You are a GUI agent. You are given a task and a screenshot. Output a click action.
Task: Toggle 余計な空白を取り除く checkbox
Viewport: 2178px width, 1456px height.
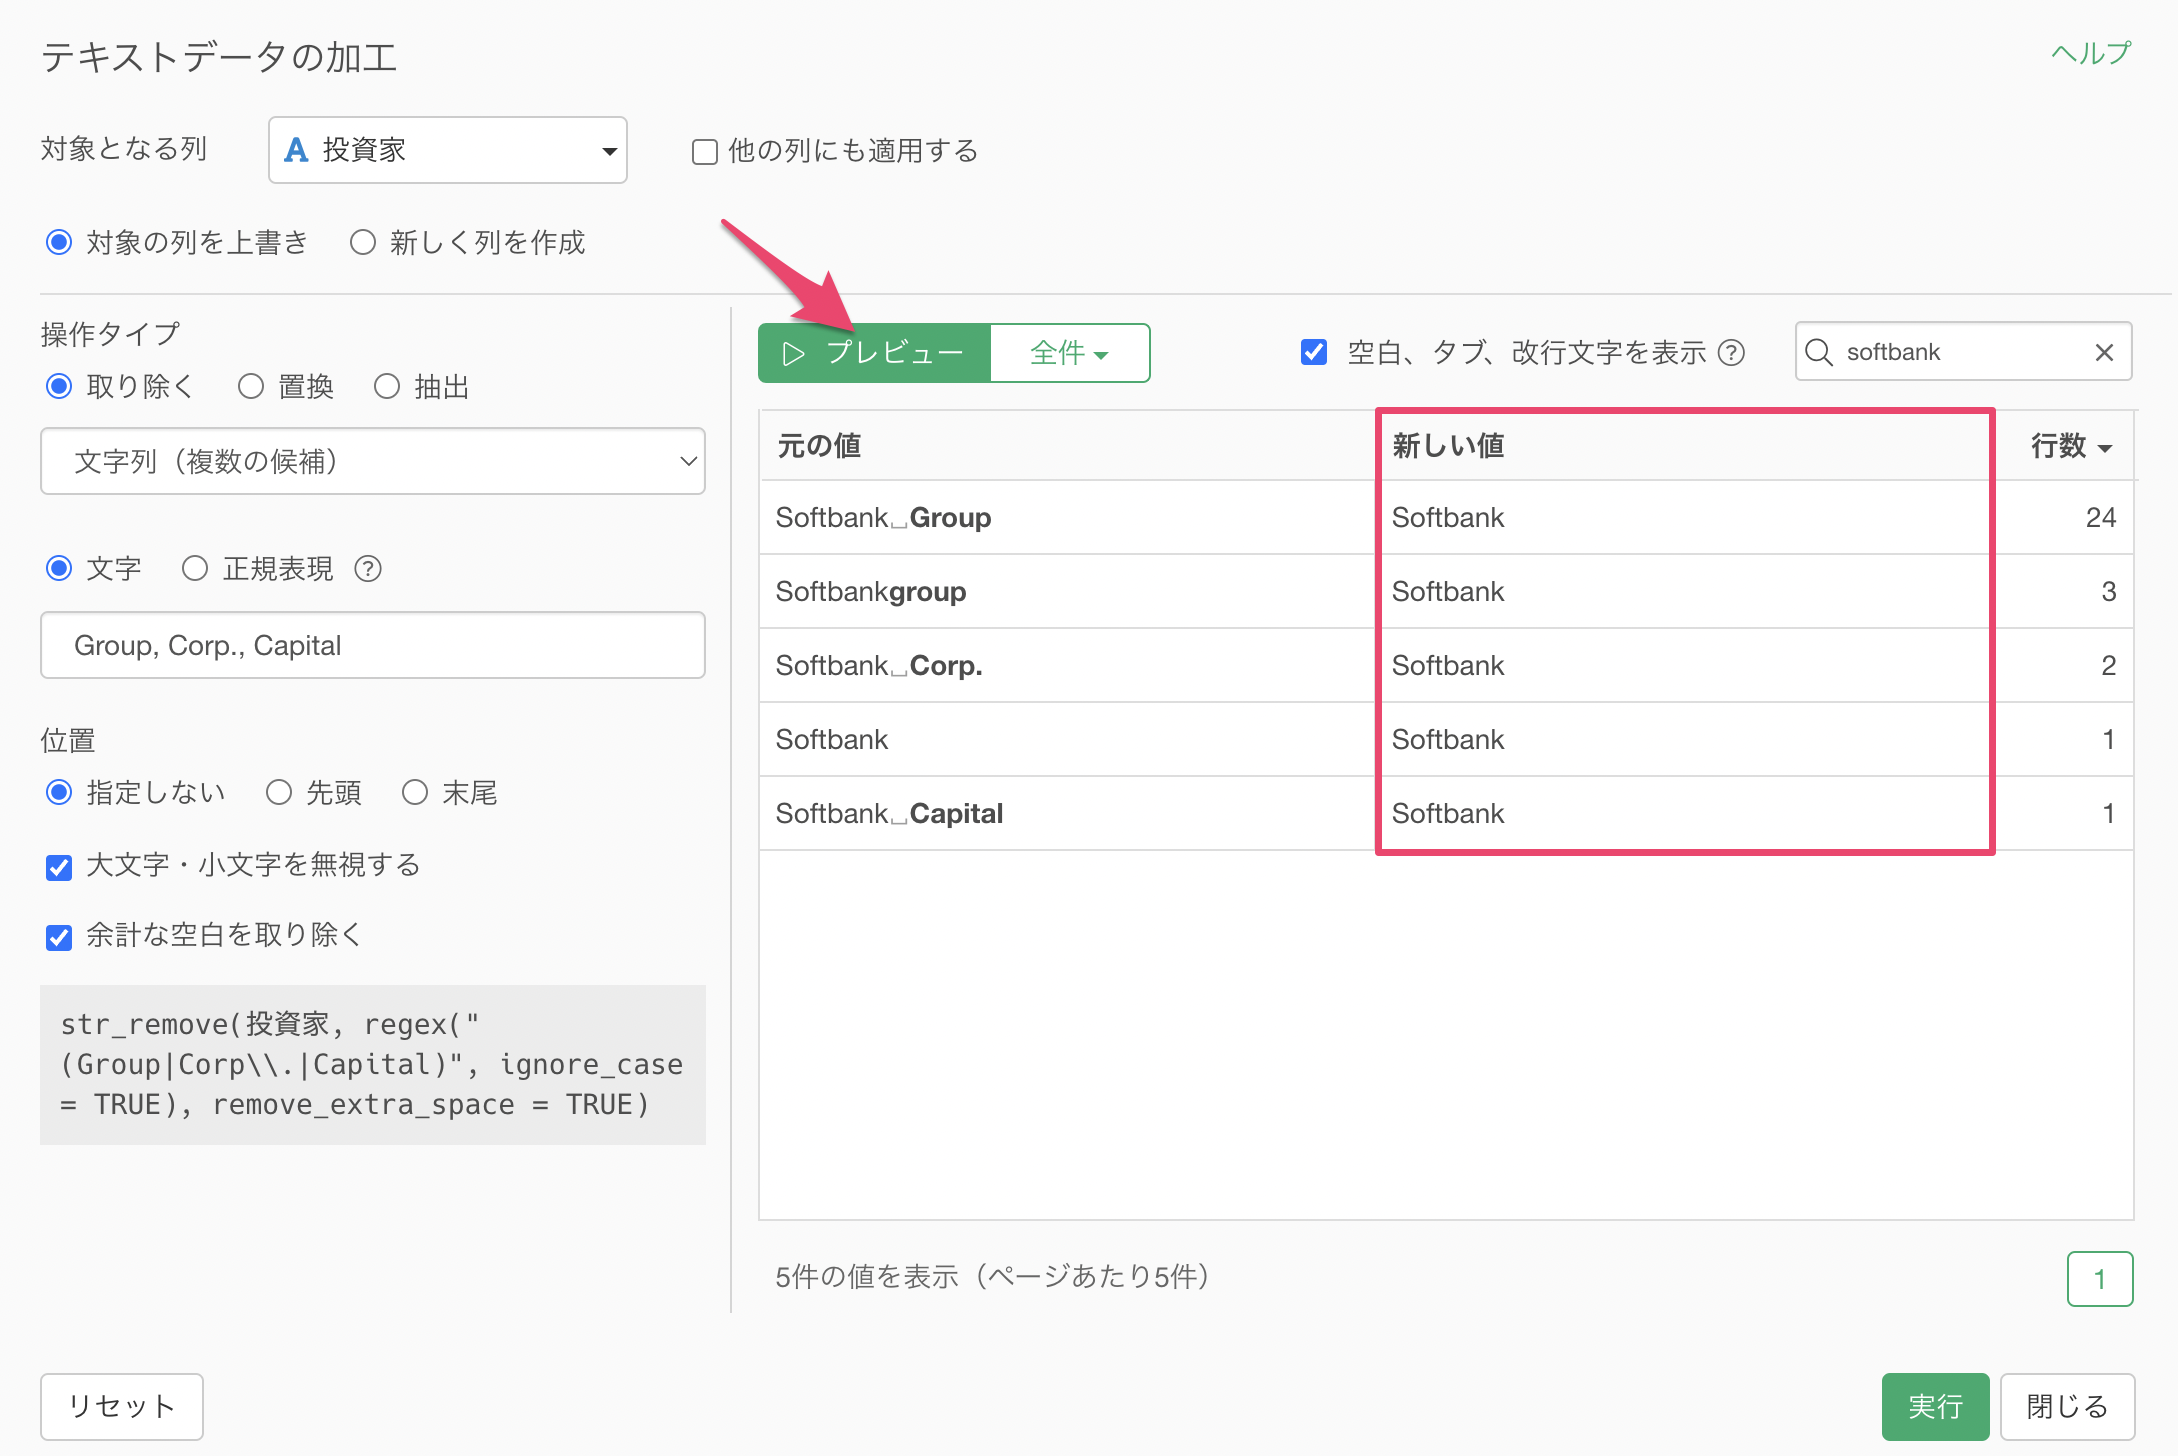point(59,936)
